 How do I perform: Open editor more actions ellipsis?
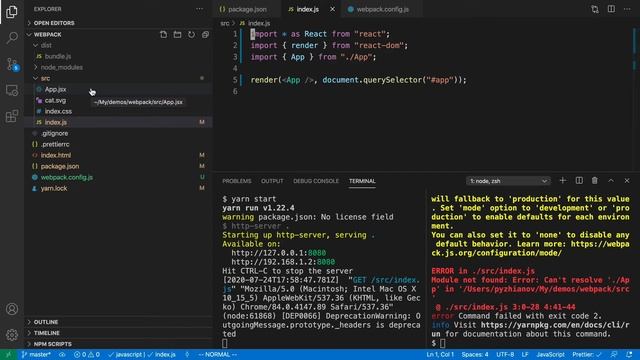[627, 9]
